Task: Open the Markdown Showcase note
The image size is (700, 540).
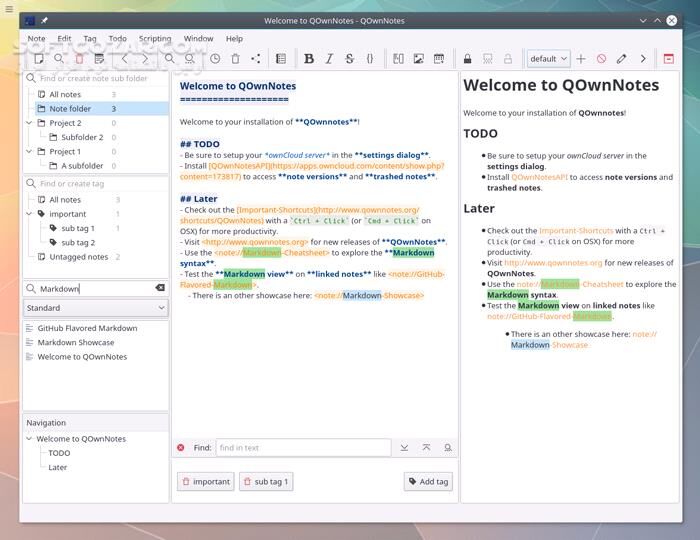Action: [75, 342]
